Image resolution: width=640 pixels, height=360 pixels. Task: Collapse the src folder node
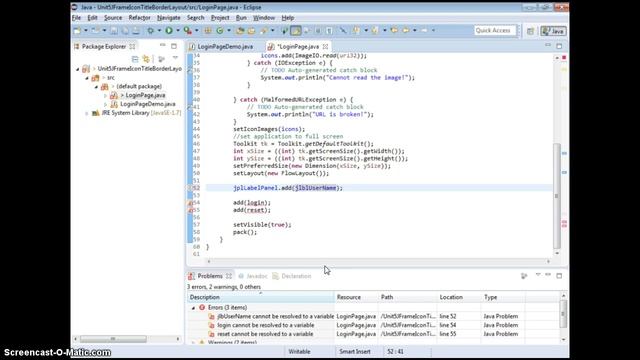(x=87, y=78)
